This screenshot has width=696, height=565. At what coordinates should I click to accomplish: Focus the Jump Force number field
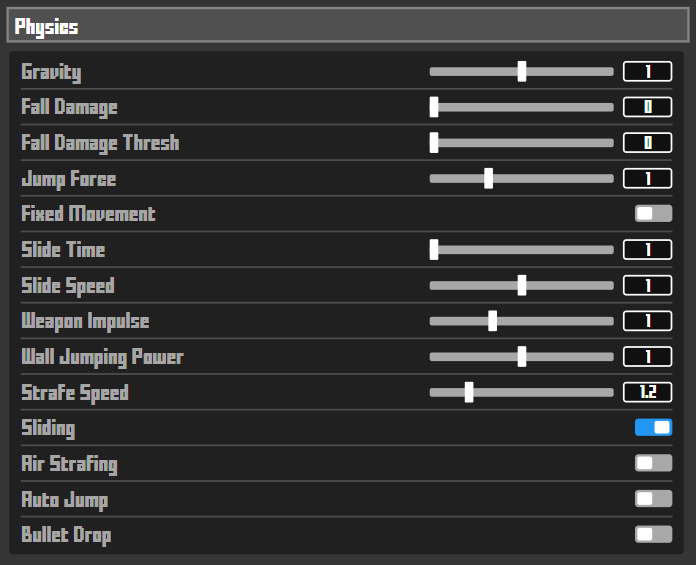tap(647, 179)
